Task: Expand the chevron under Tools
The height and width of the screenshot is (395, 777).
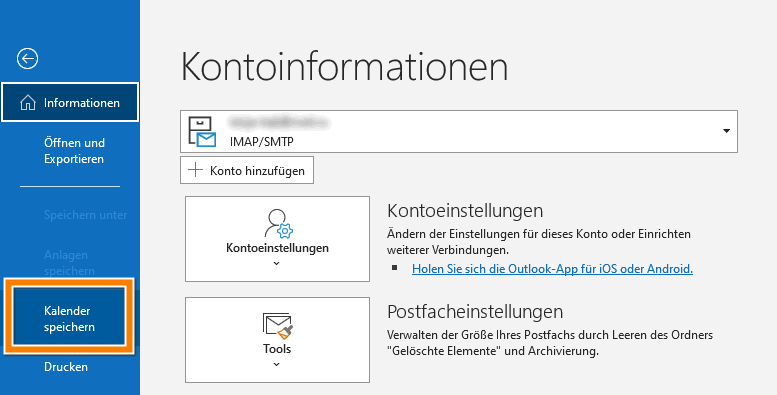Action: [x=277, y=365]
